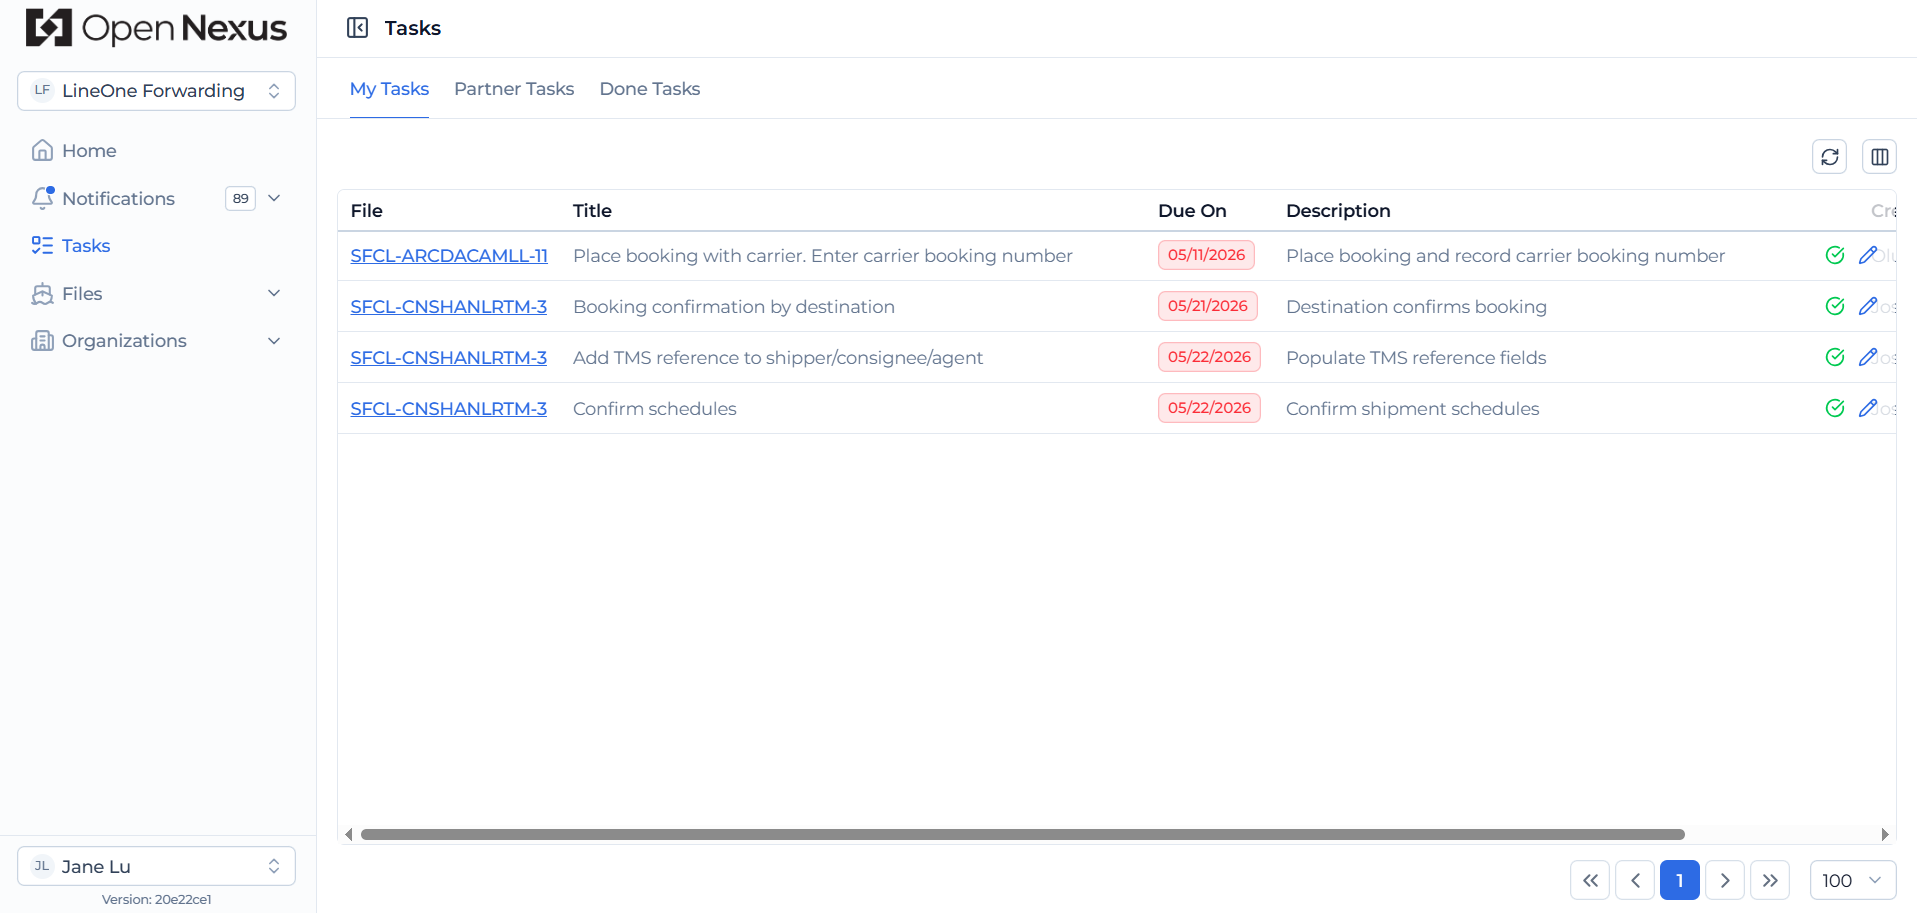Screen dimensions: 1917x913
Task: Click the 89 notifications count badge
Action: 240,198
